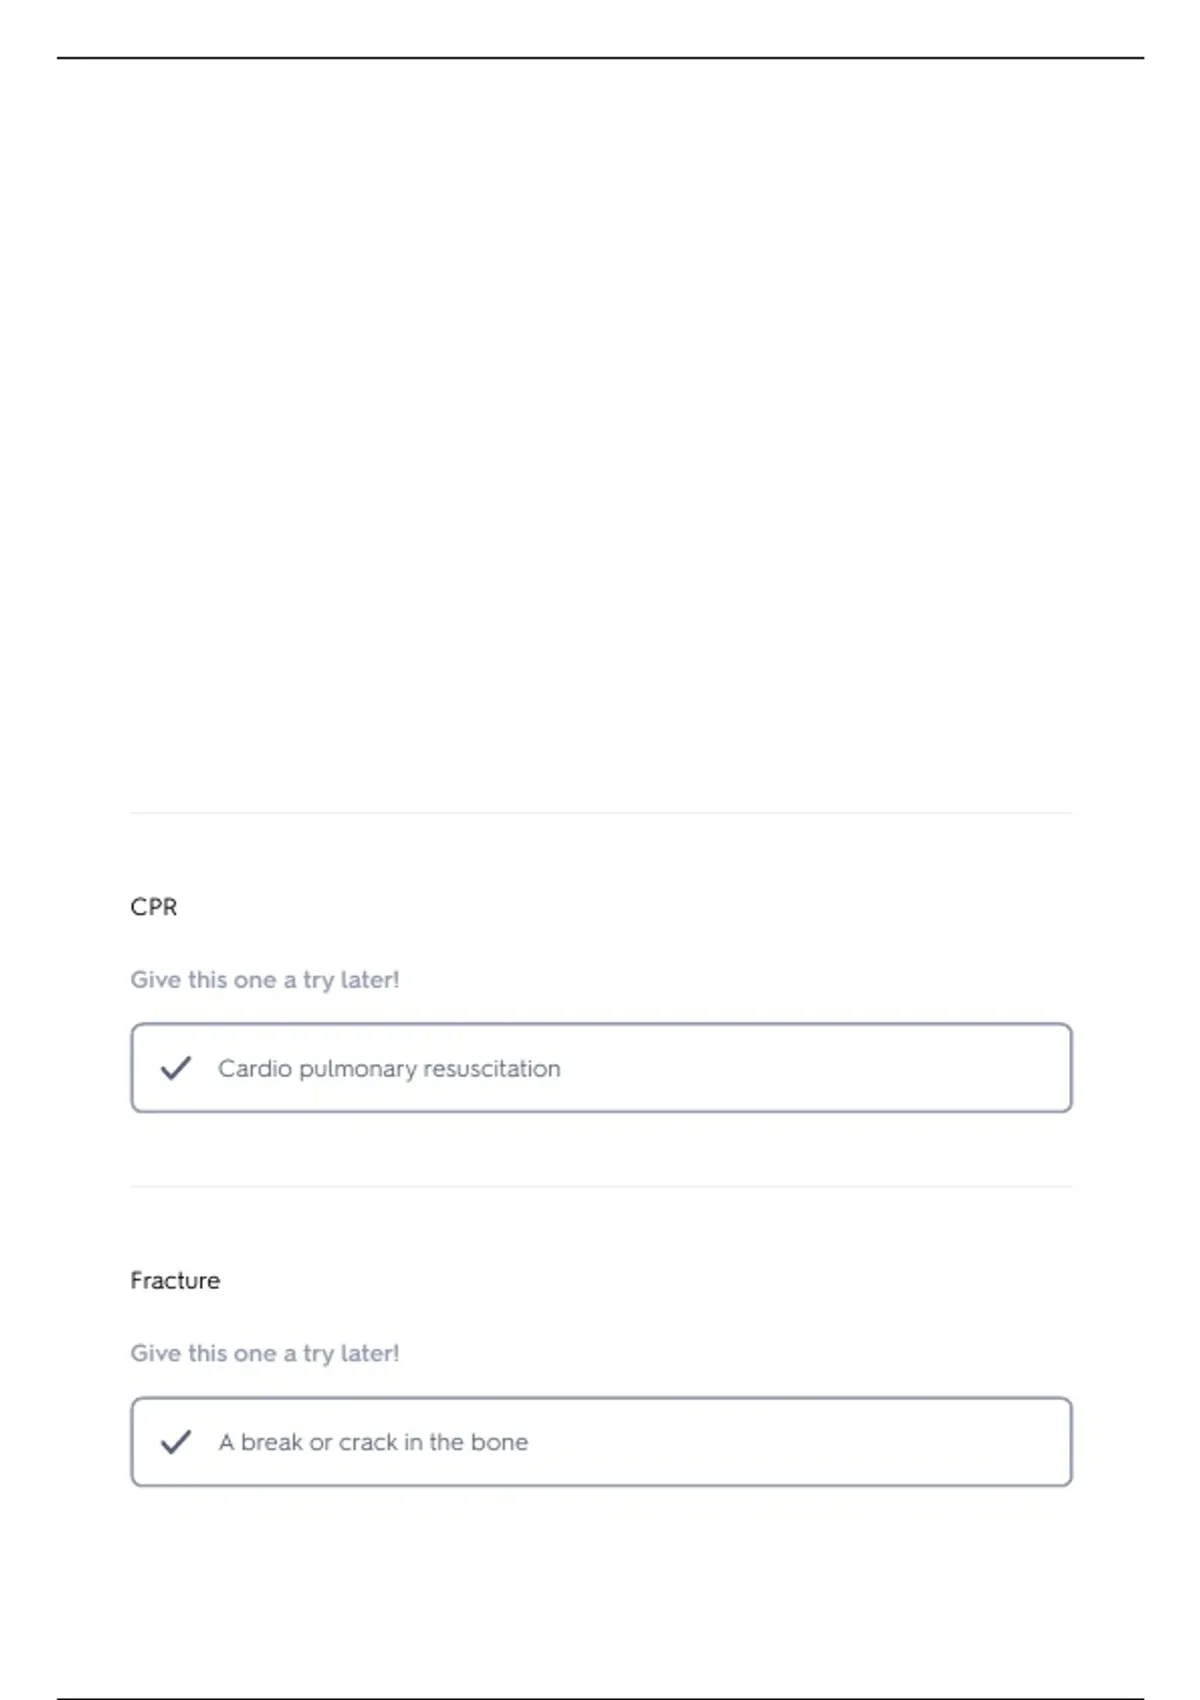Click the Fracture term heading

175,1281
